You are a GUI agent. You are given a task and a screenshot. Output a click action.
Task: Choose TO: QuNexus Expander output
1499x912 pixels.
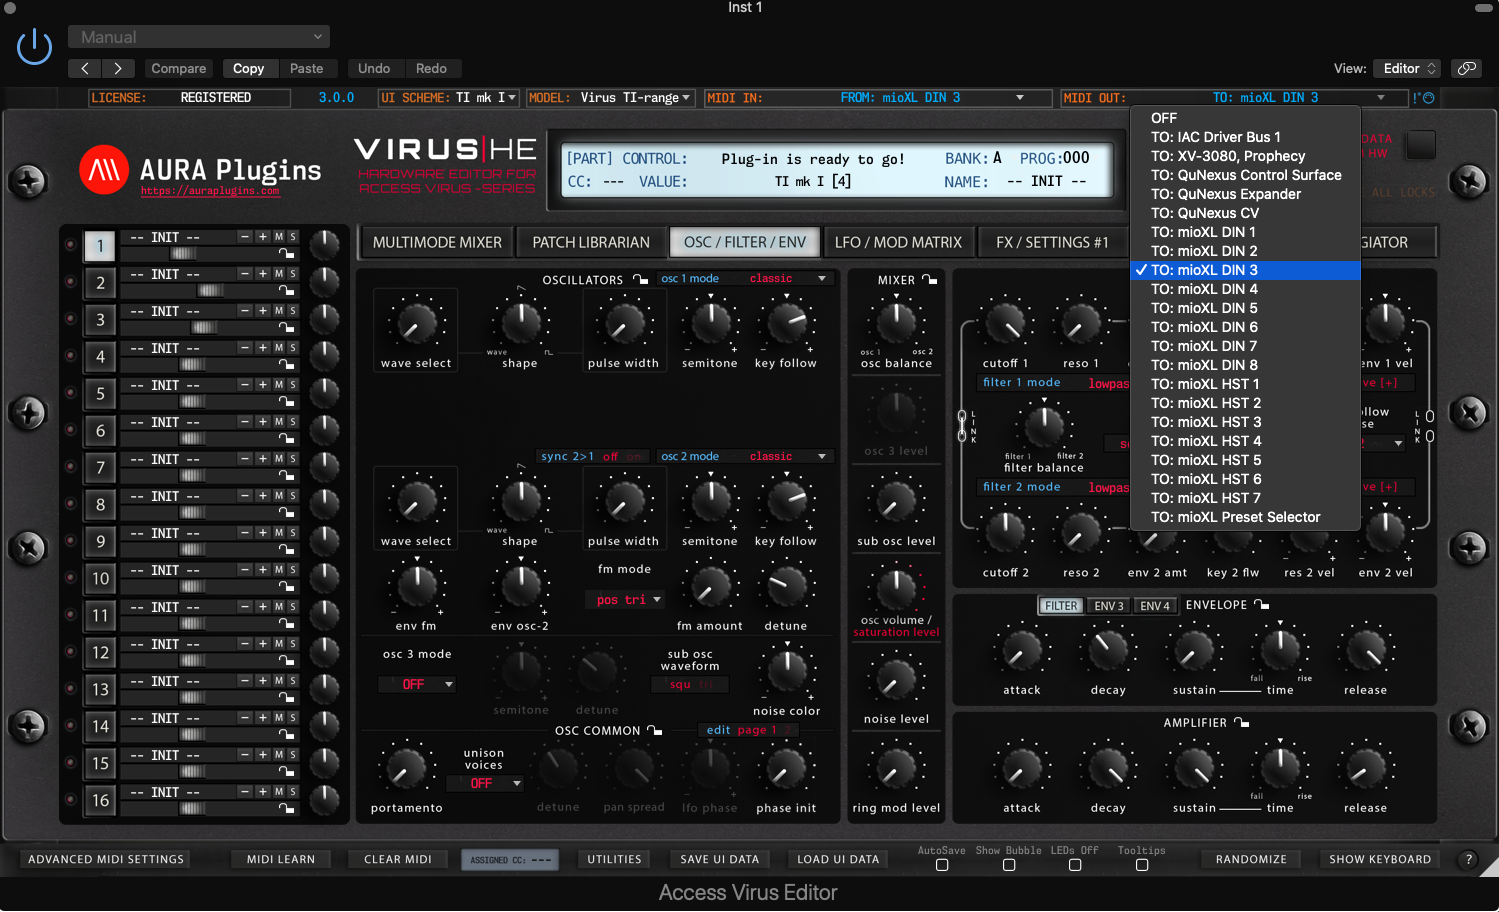1245,194
